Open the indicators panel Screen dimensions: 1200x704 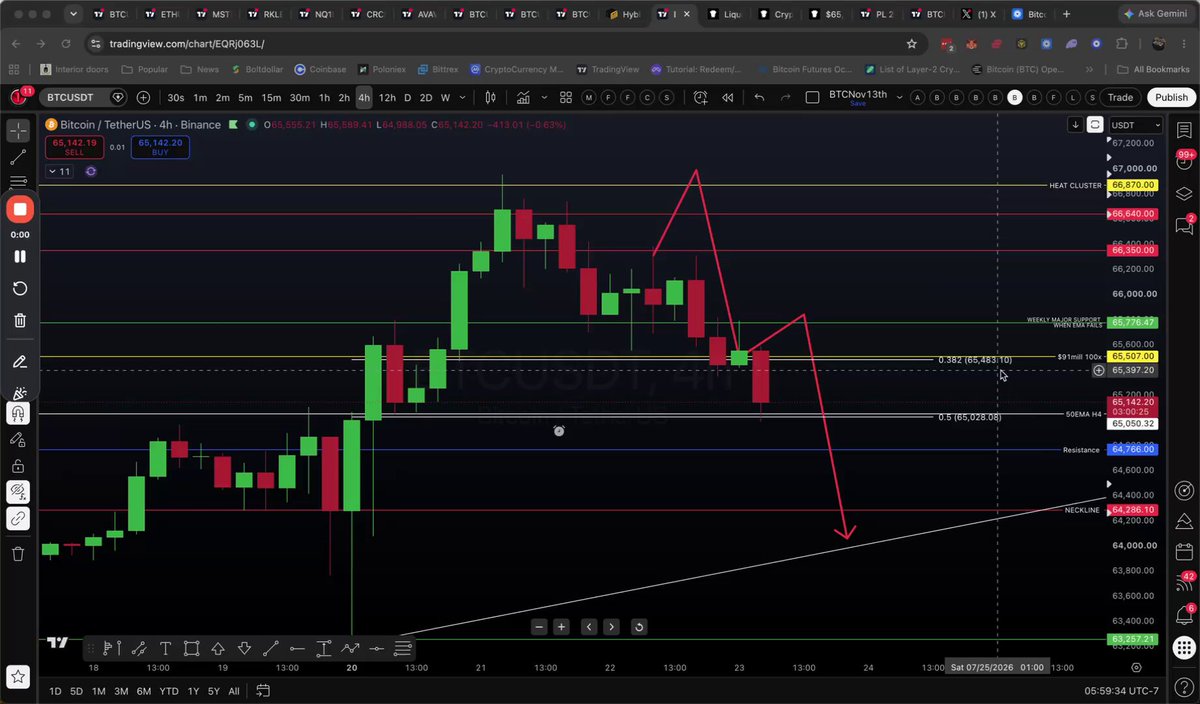point(523,97)
